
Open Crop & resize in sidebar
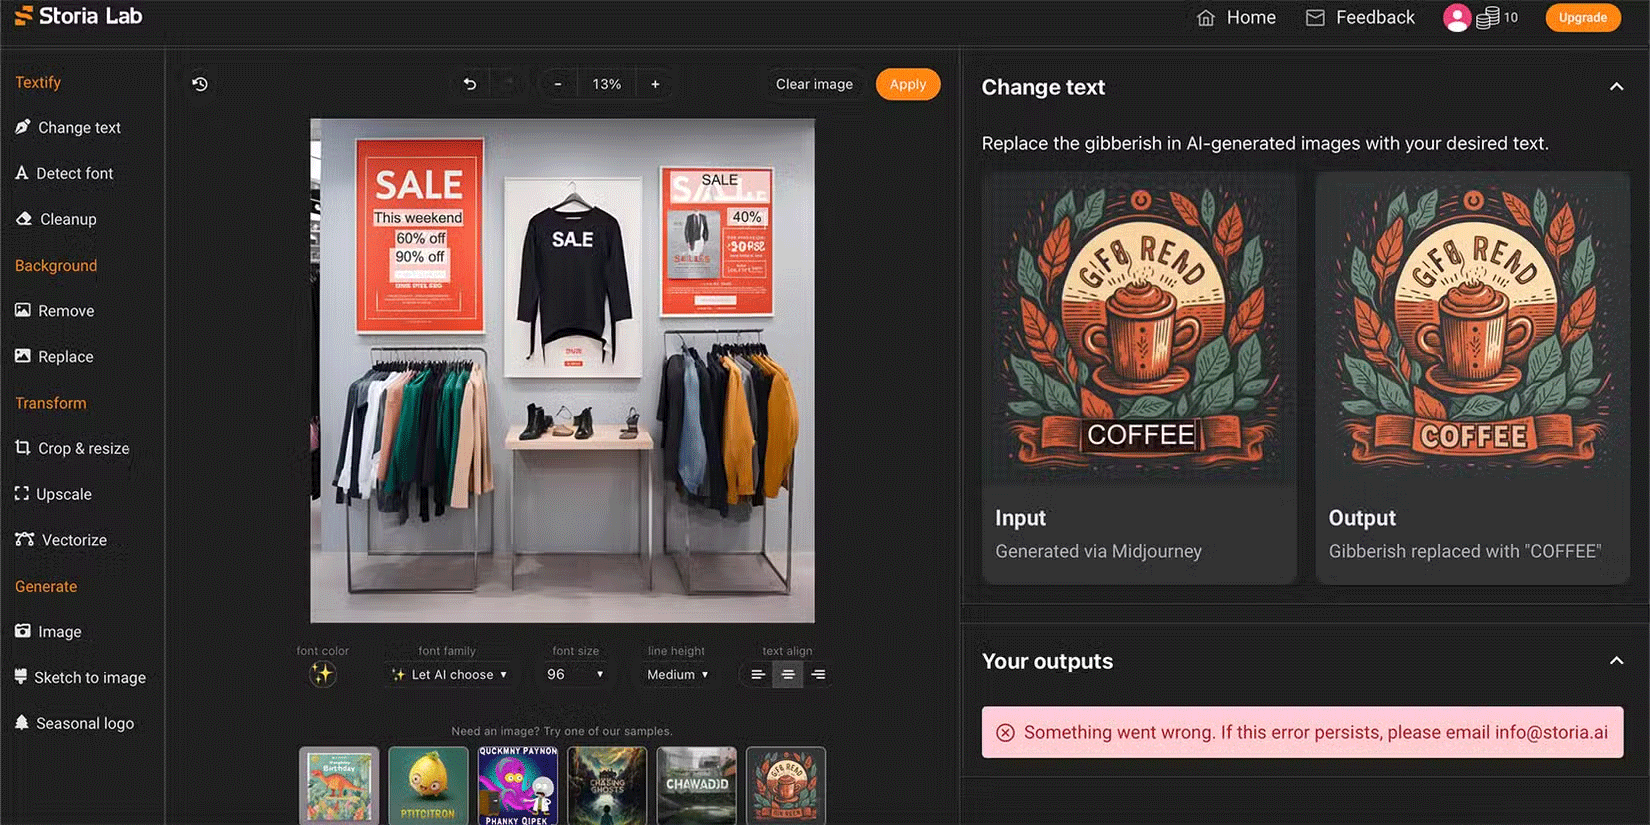click(x=72, y=449)
